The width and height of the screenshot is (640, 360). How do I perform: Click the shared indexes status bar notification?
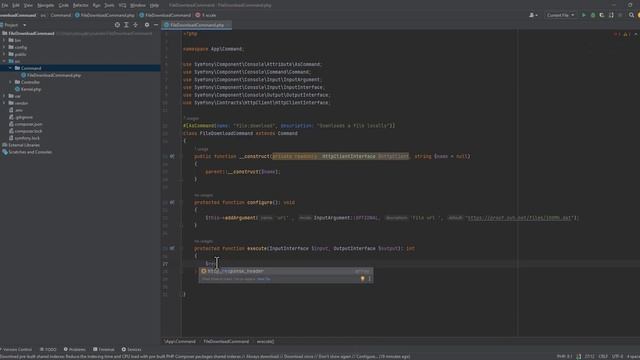point(205,357)
